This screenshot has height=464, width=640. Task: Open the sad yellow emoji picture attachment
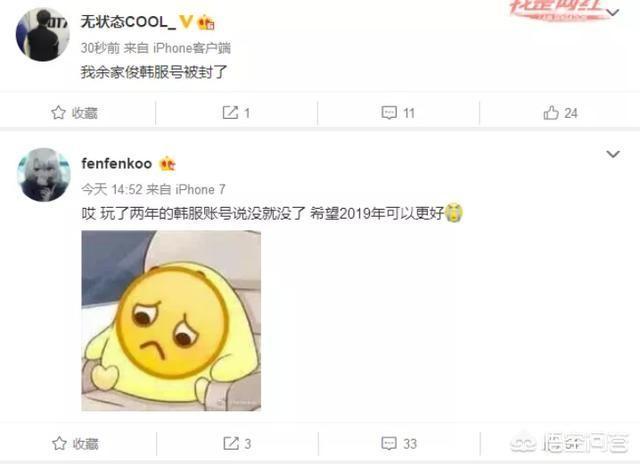[x=171, y=321]
